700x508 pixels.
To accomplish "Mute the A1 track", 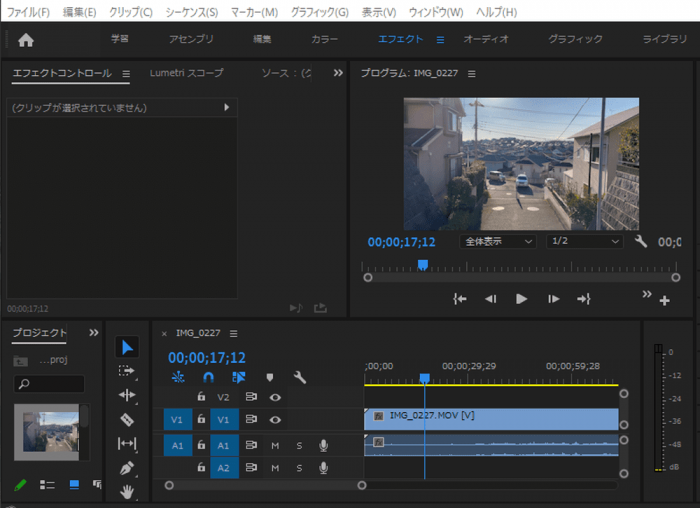I will 275,446.
